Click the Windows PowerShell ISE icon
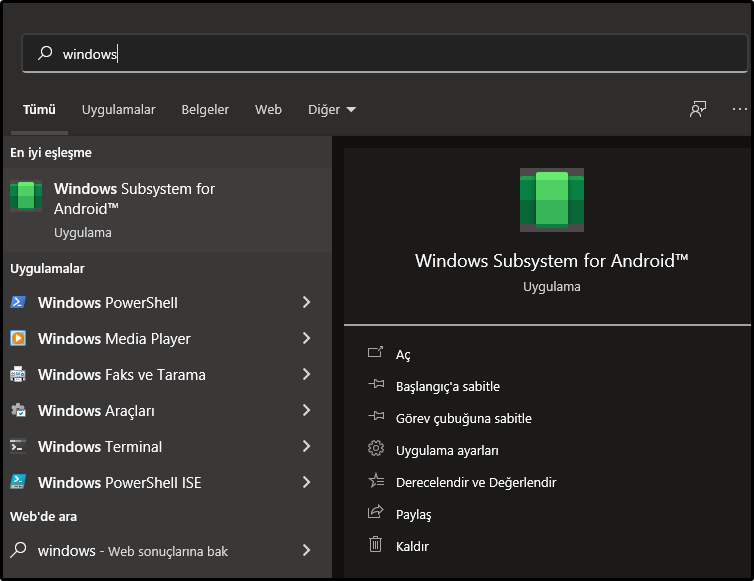This screenshot has width=754, height=581. [18, 483]
